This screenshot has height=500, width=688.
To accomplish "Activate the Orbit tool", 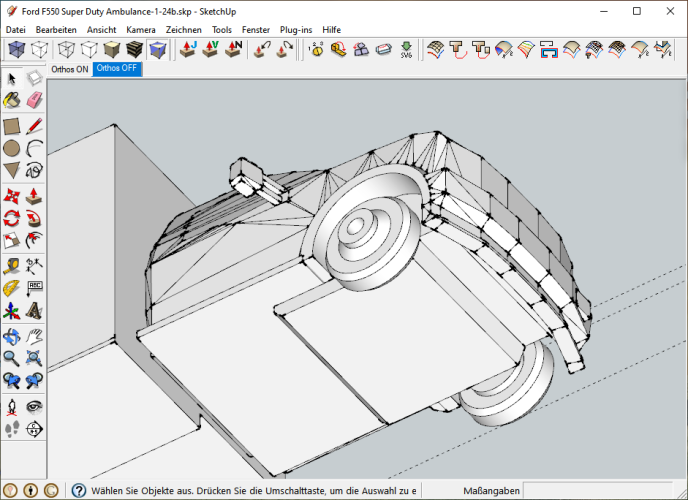I will pos(12,336).
